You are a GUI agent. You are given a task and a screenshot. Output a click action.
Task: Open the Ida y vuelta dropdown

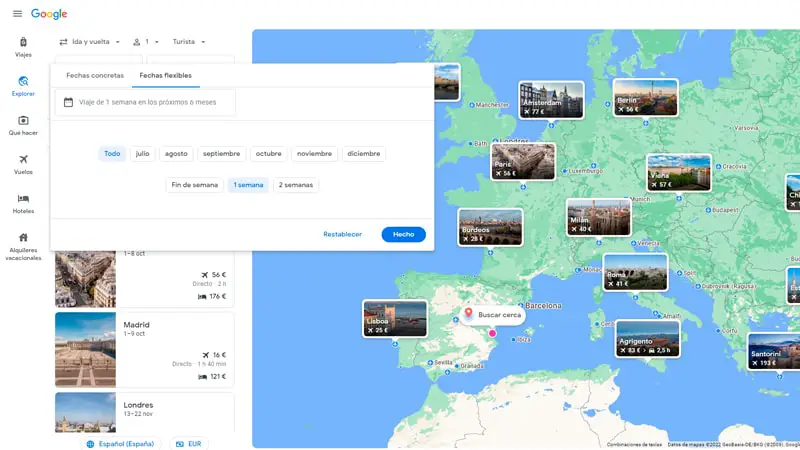point(90,42)
